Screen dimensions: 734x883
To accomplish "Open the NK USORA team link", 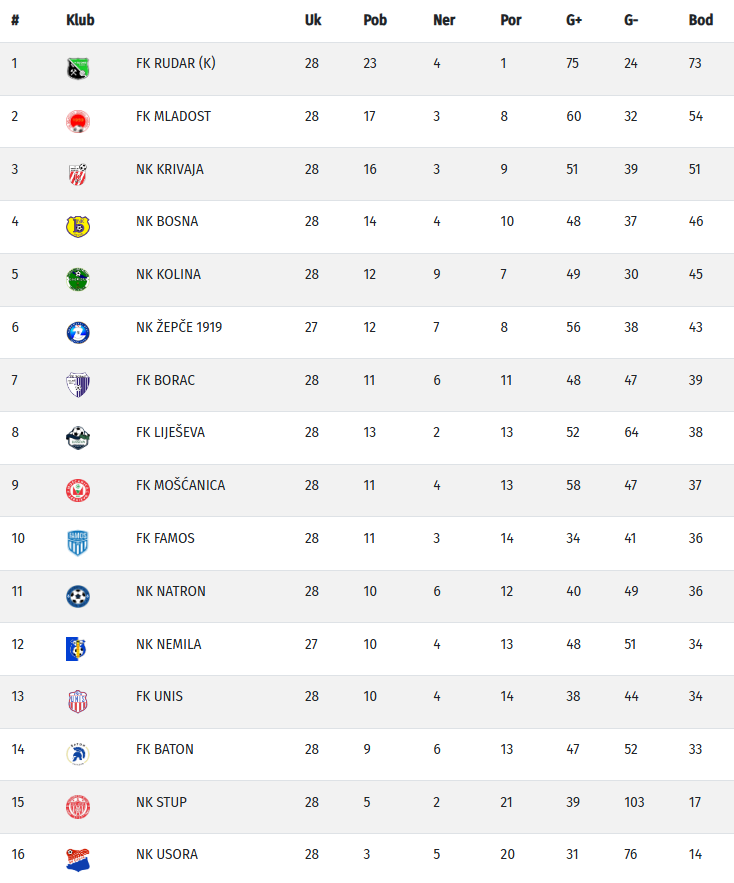I will coord(167,854).
